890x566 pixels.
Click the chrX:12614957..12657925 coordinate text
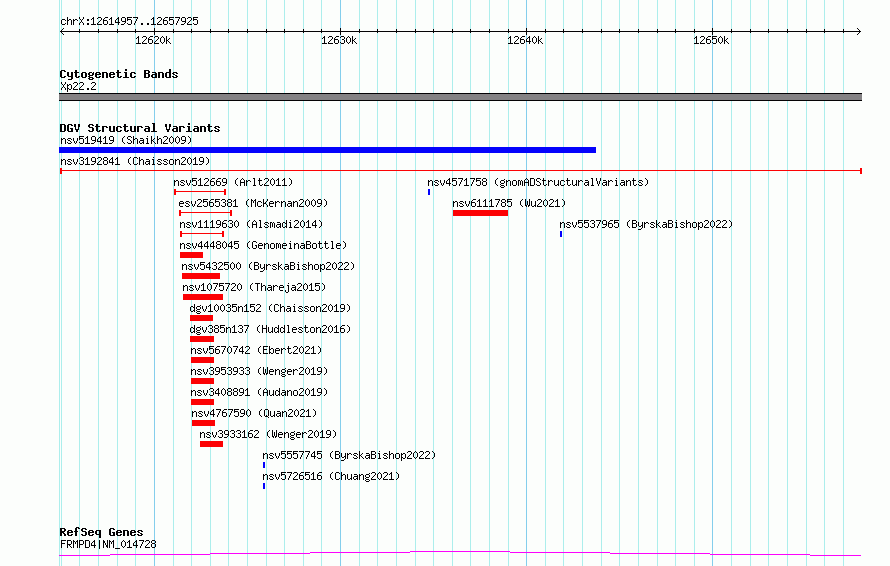(x=129, y=22)
